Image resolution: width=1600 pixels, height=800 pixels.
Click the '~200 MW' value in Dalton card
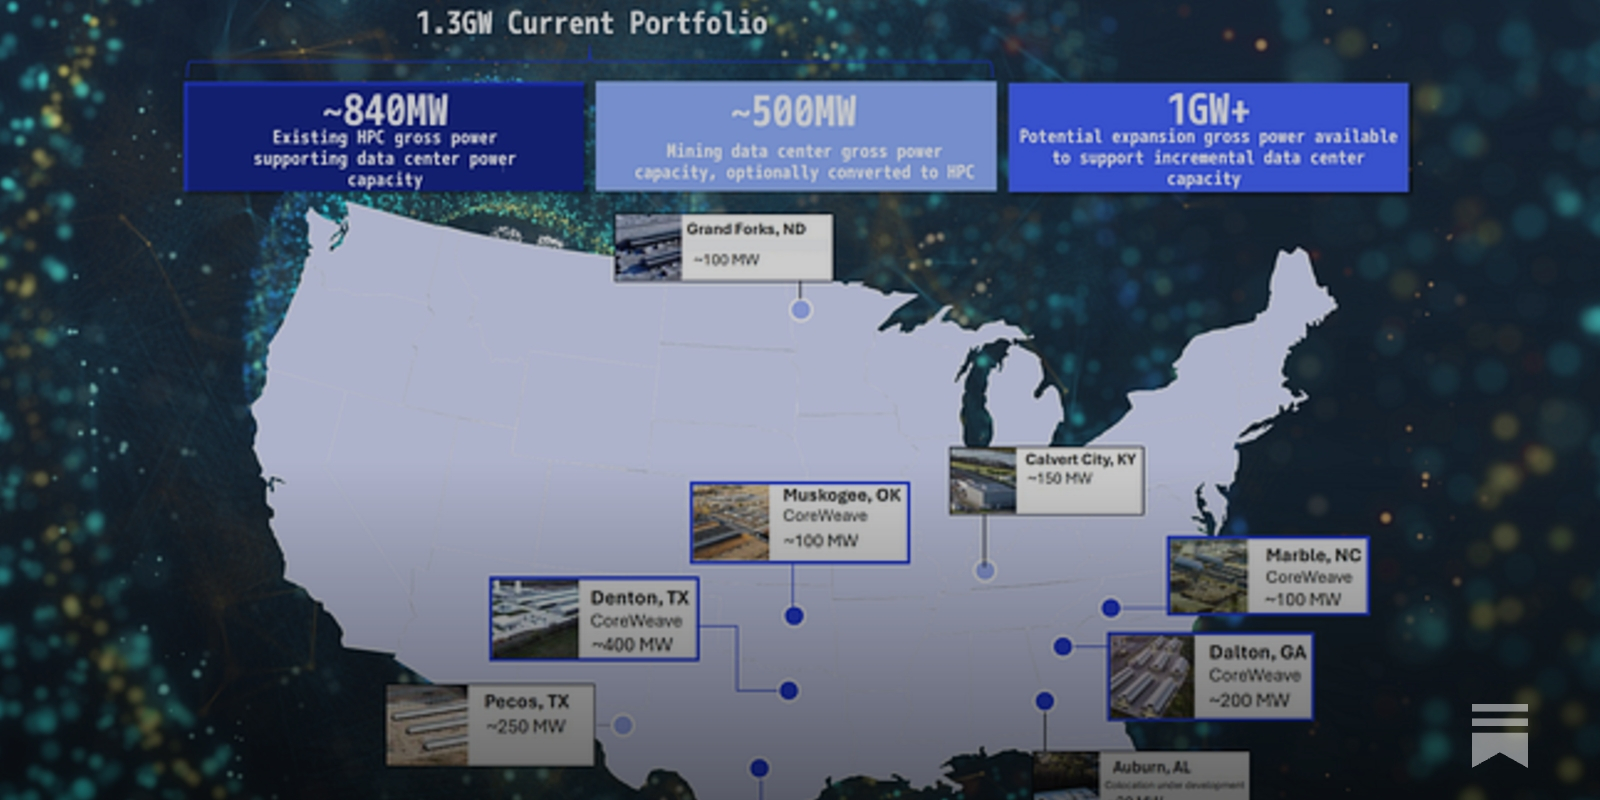1249,700
